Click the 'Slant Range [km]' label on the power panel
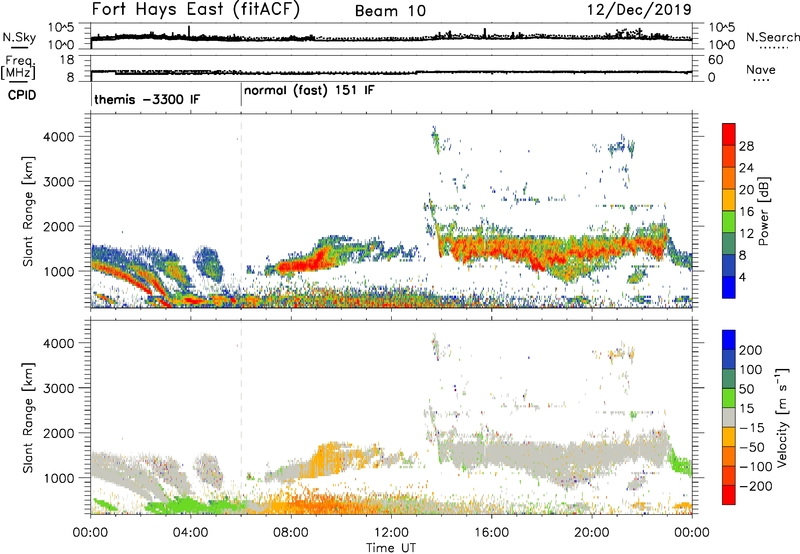The height and width of the screenshot is (554, 800). tap(28, 211)
